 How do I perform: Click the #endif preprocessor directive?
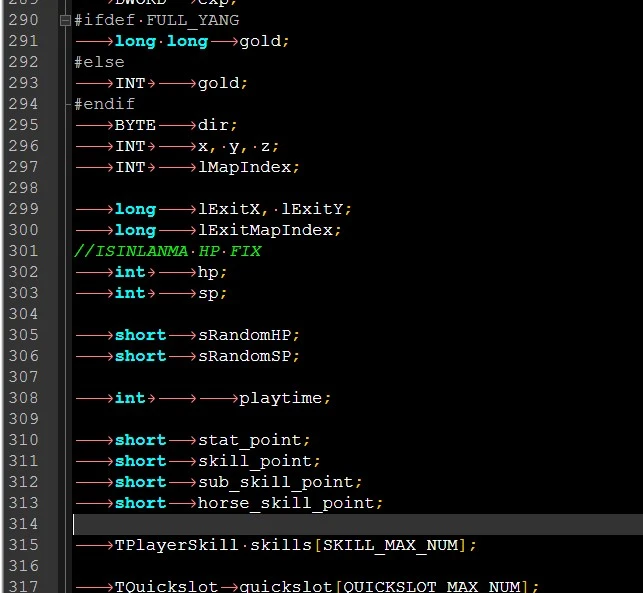coord(104,104)
